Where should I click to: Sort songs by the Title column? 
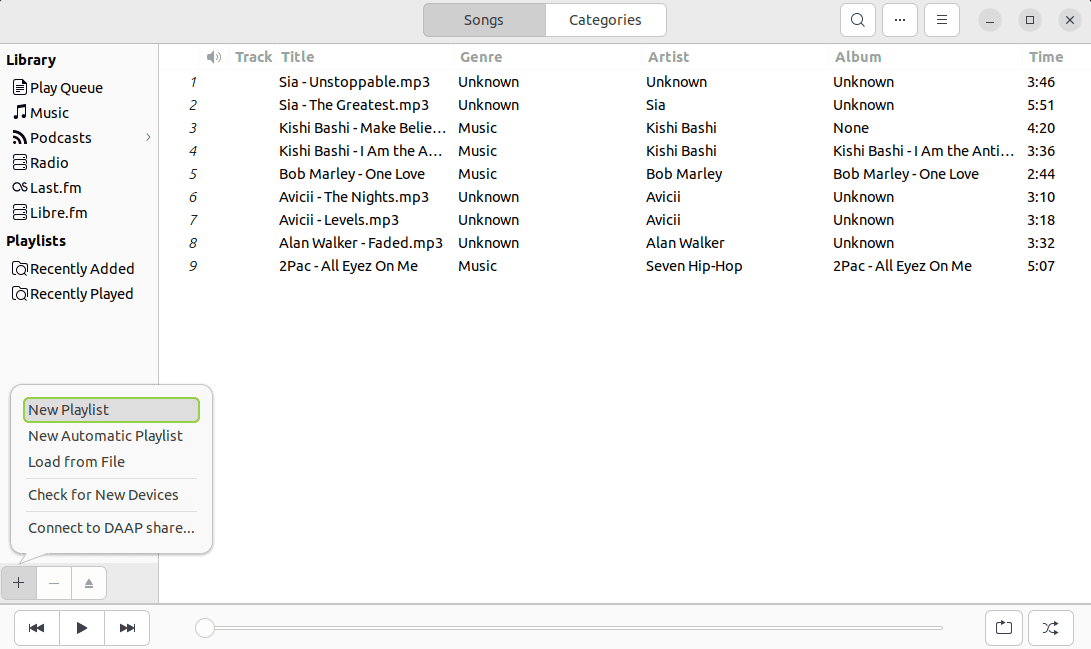[297, 56]
